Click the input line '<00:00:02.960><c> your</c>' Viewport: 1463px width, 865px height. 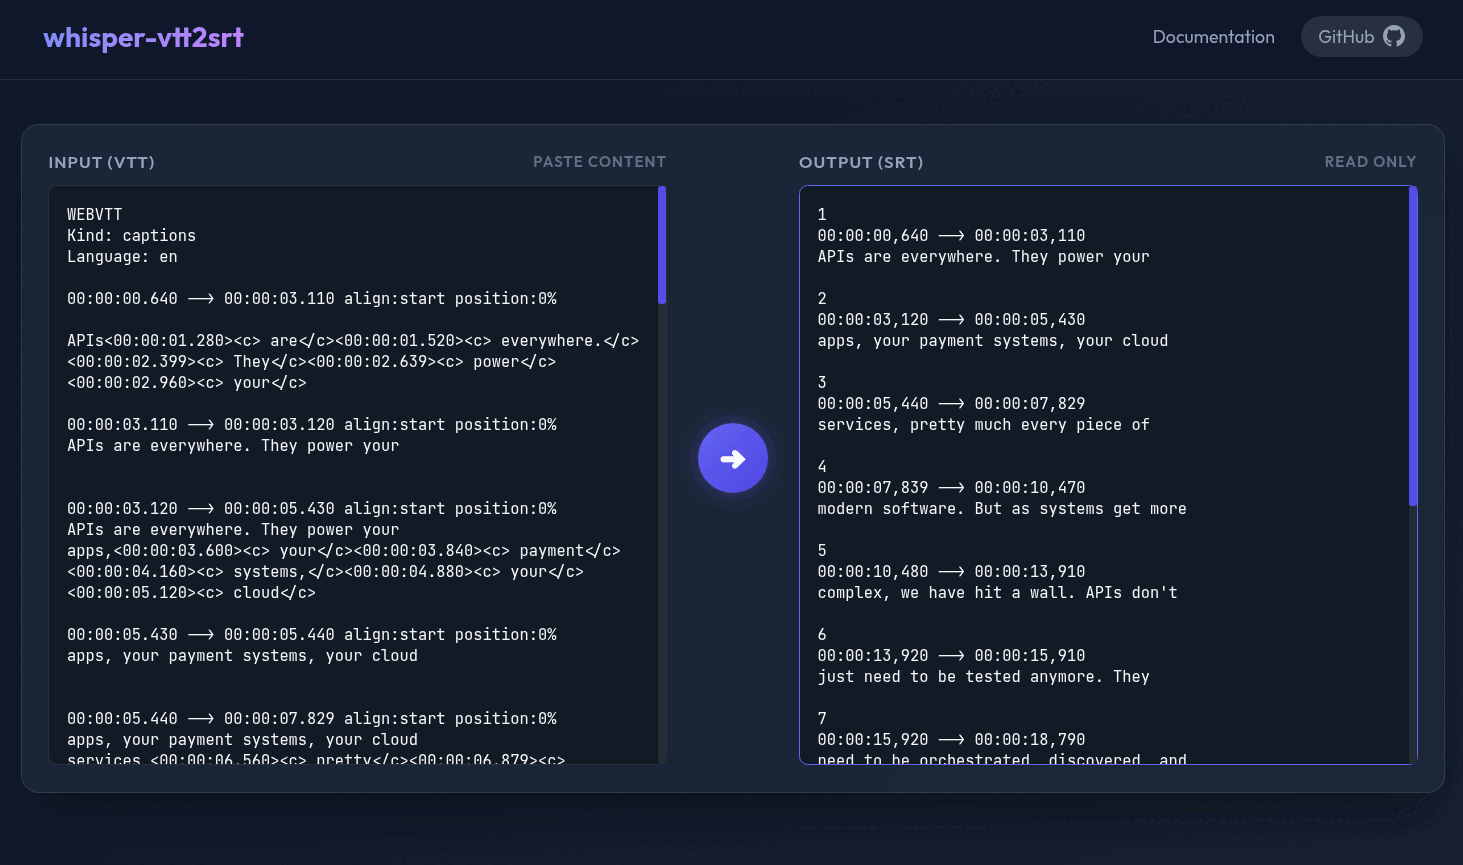pos(187,383)
